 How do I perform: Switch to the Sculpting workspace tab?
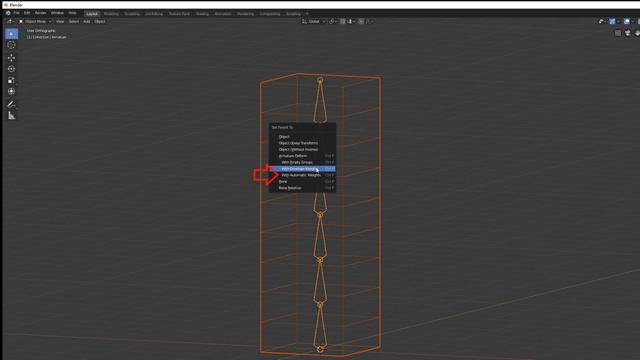pyautogui.click(x=132, y=14)
